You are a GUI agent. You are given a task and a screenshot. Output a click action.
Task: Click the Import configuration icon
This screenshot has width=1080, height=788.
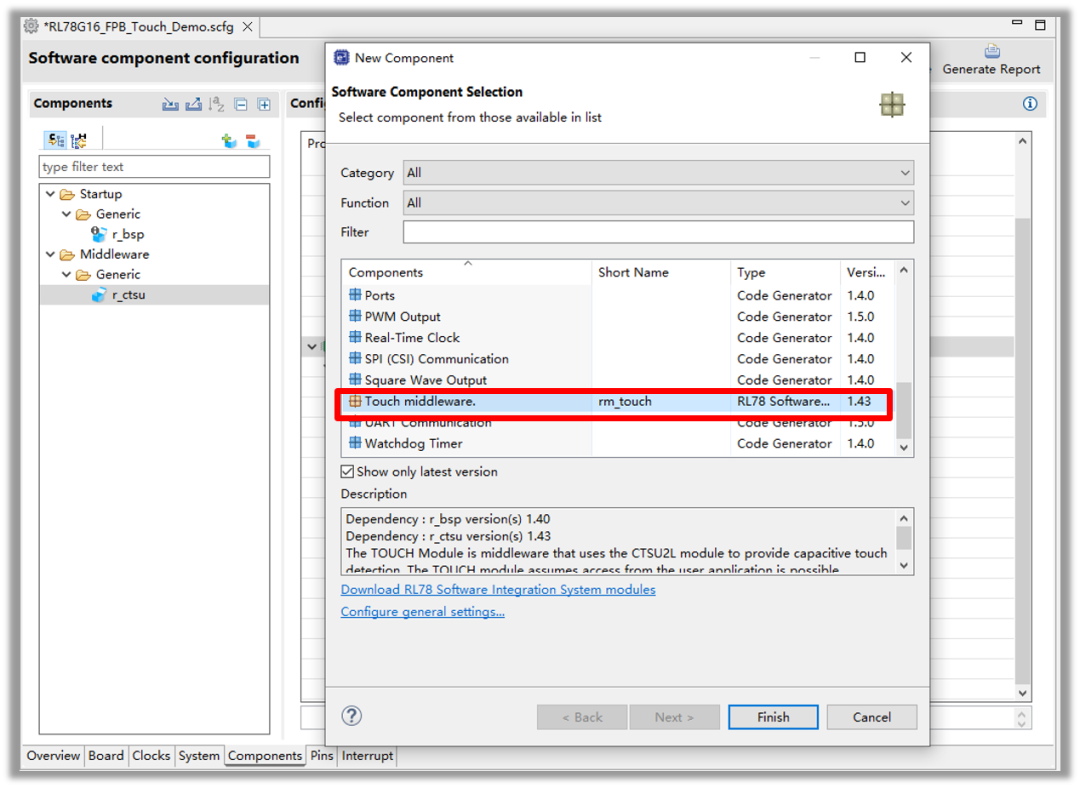(x=170, y=104)
